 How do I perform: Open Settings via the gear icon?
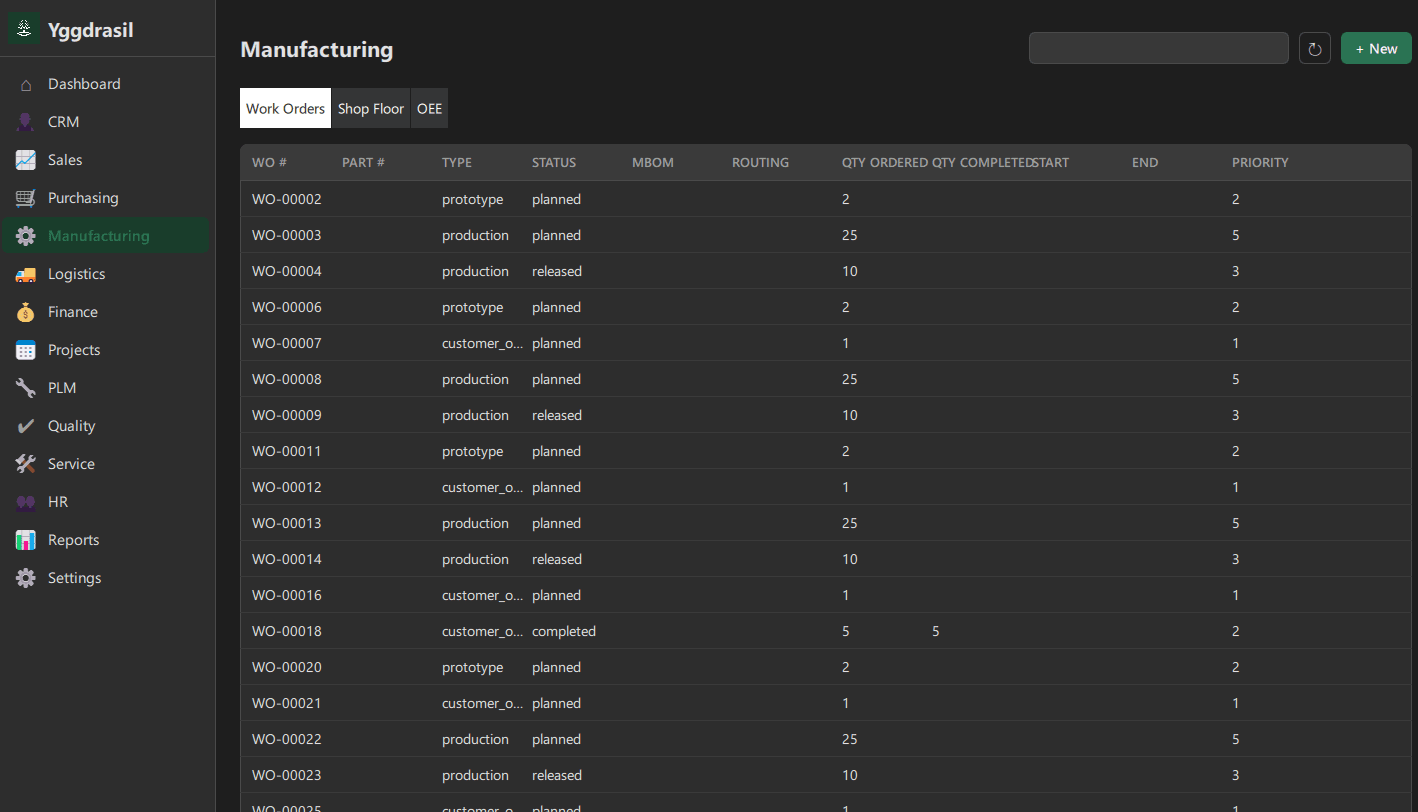pos(25,577)
